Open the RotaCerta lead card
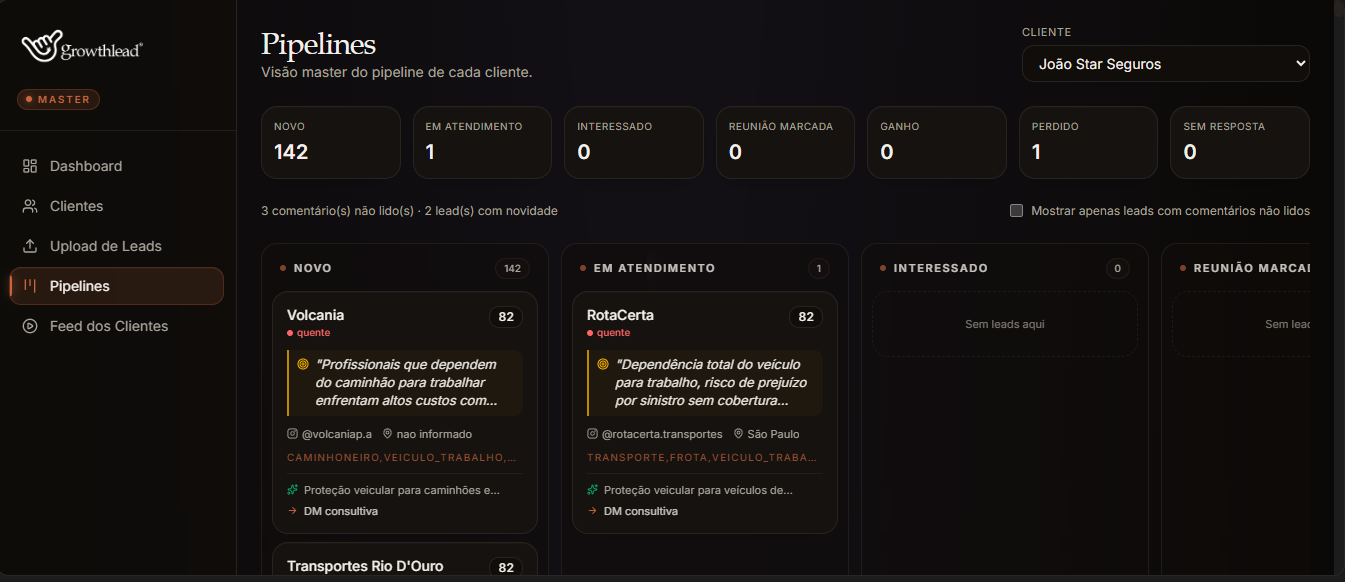The width and height of the screenshot is (1345, 582). 705,413
